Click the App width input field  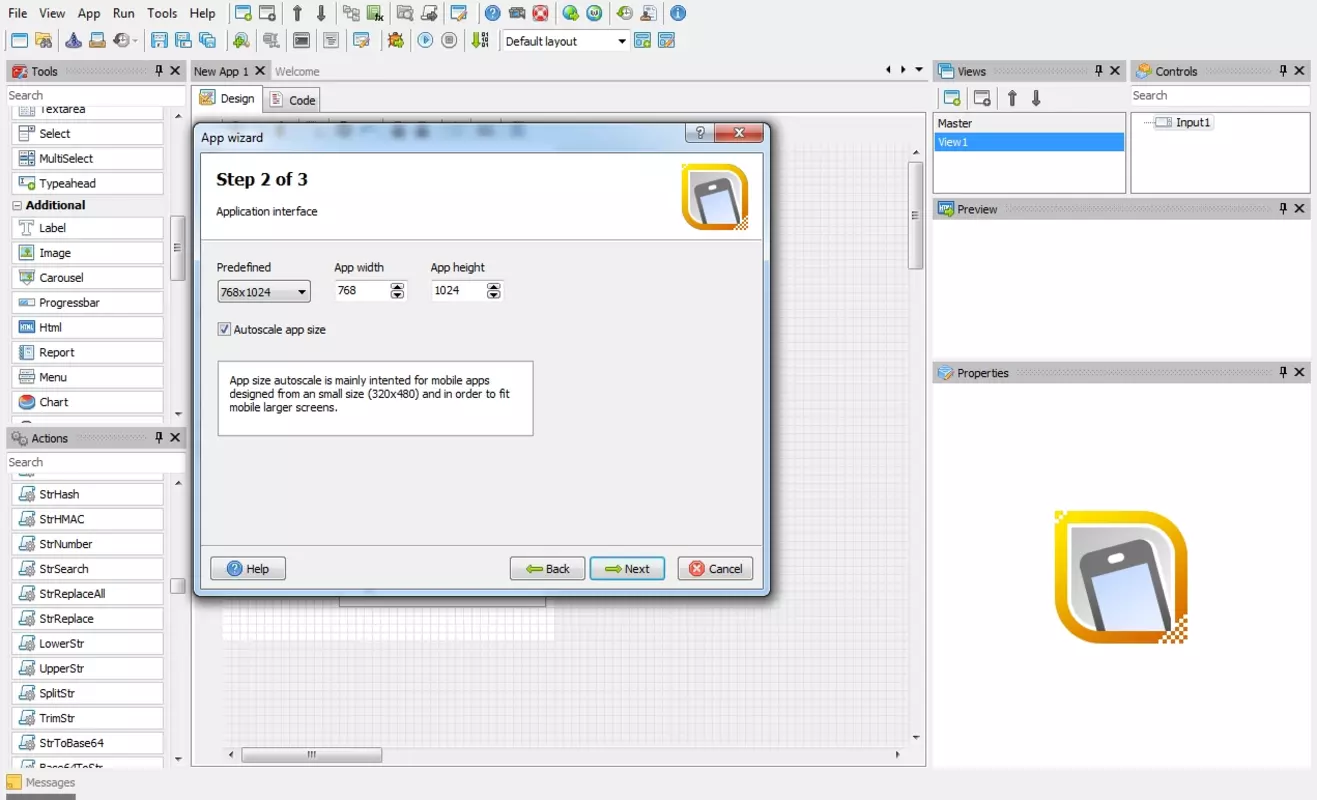click(x=362, y=291)
